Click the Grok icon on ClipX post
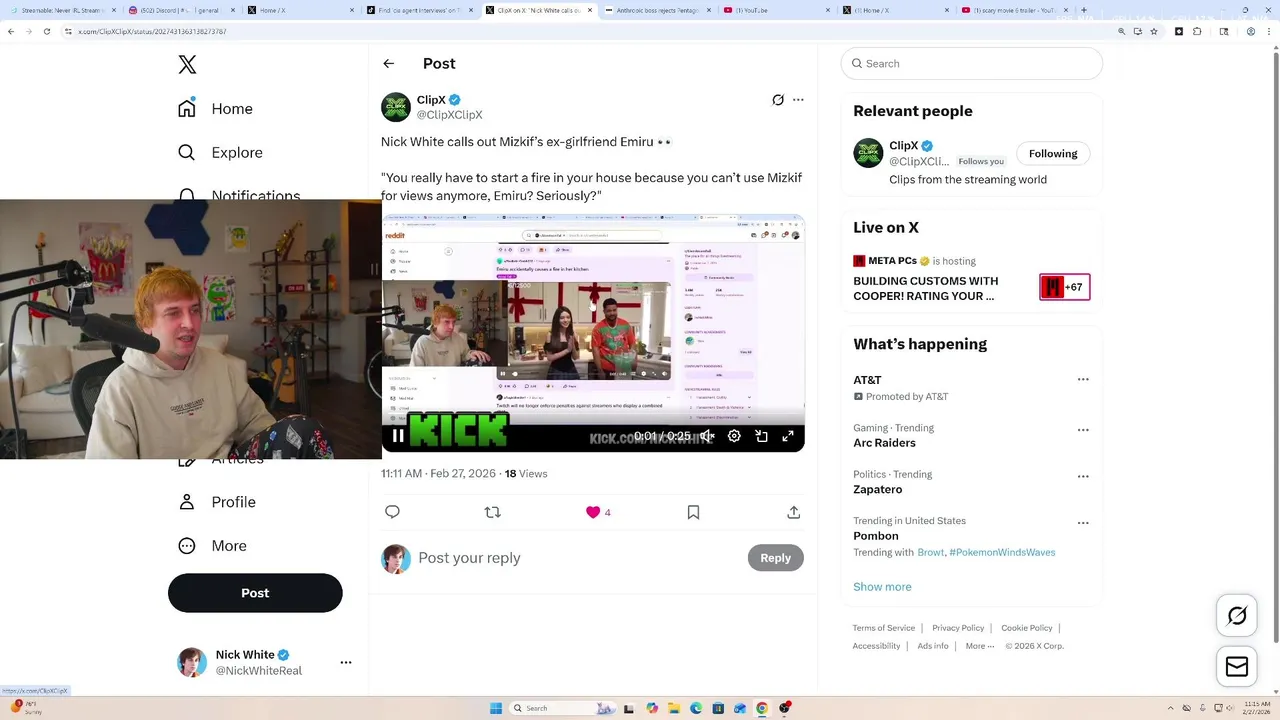 [x=778, y=100]
